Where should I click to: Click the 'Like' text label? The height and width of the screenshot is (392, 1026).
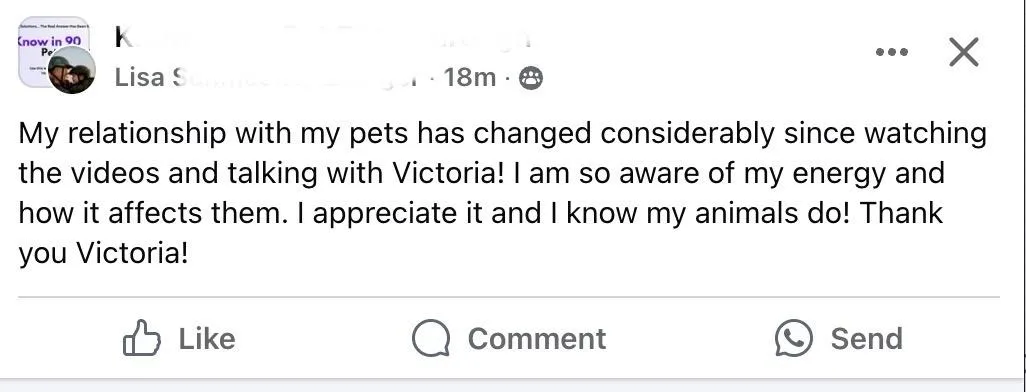[207, 339]
